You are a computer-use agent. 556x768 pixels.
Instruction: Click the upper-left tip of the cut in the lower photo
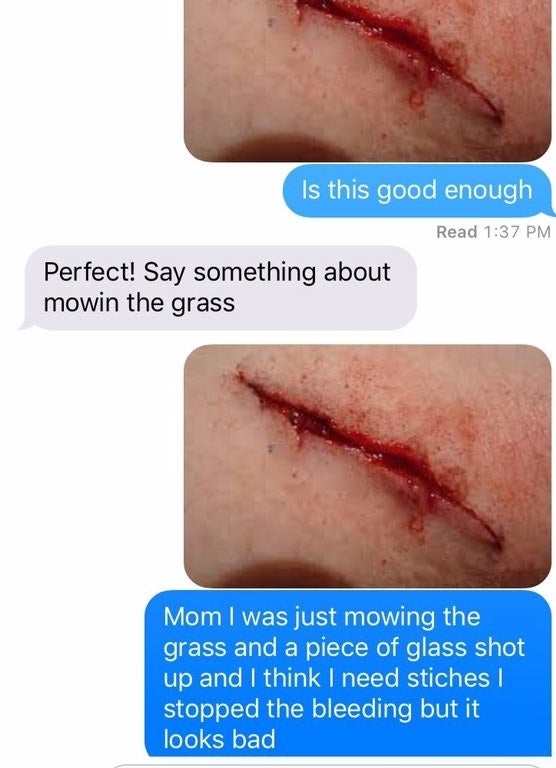[x=241, y=374]
